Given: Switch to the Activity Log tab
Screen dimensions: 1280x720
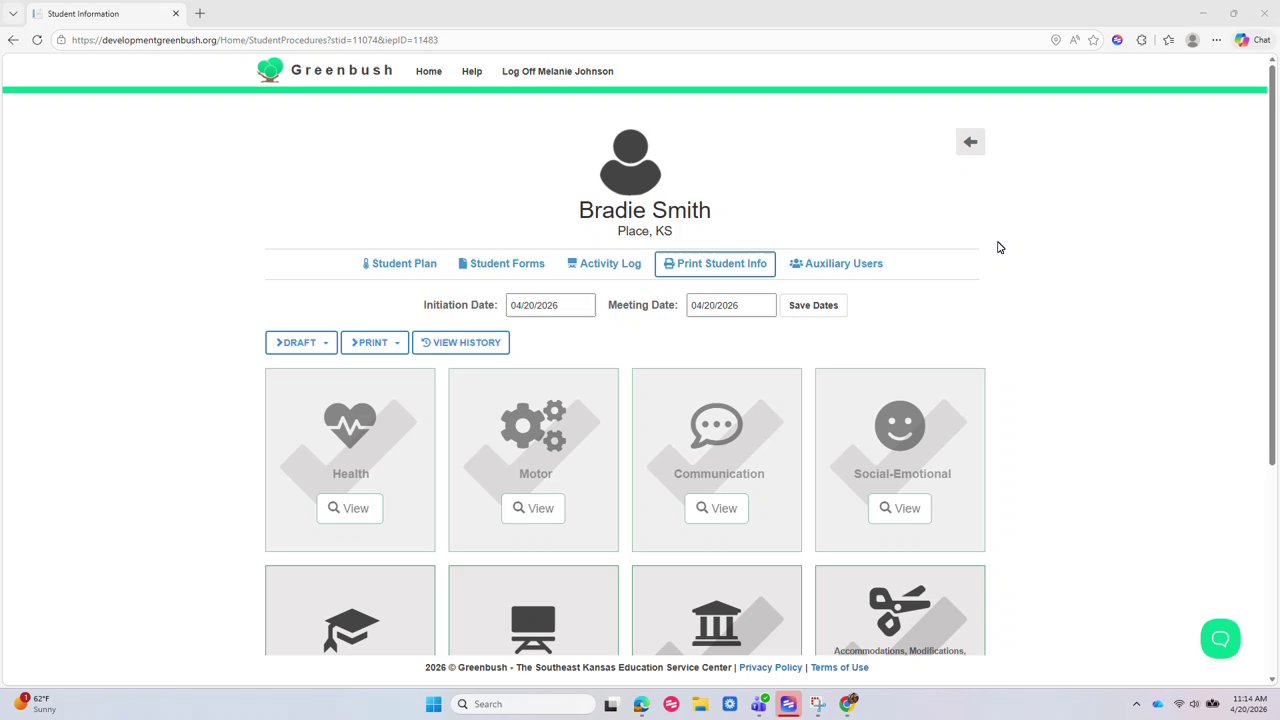Looking at the screenshot, I should point(604,264).
